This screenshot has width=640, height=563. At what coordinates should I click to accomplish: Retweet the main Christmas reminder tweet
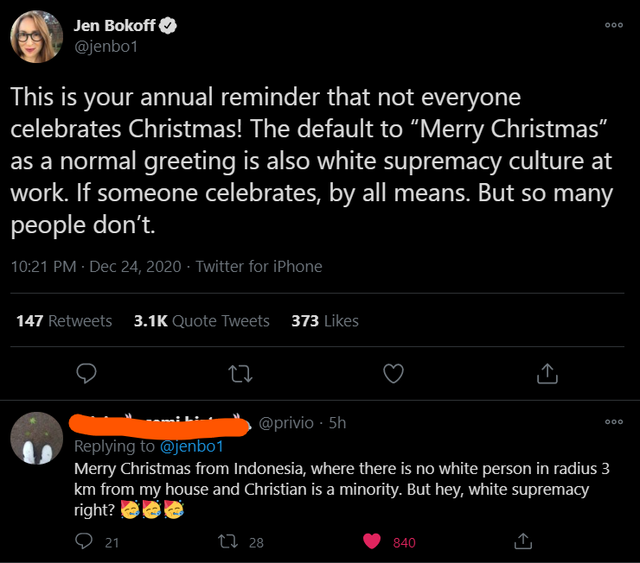[x=240, y=373]
